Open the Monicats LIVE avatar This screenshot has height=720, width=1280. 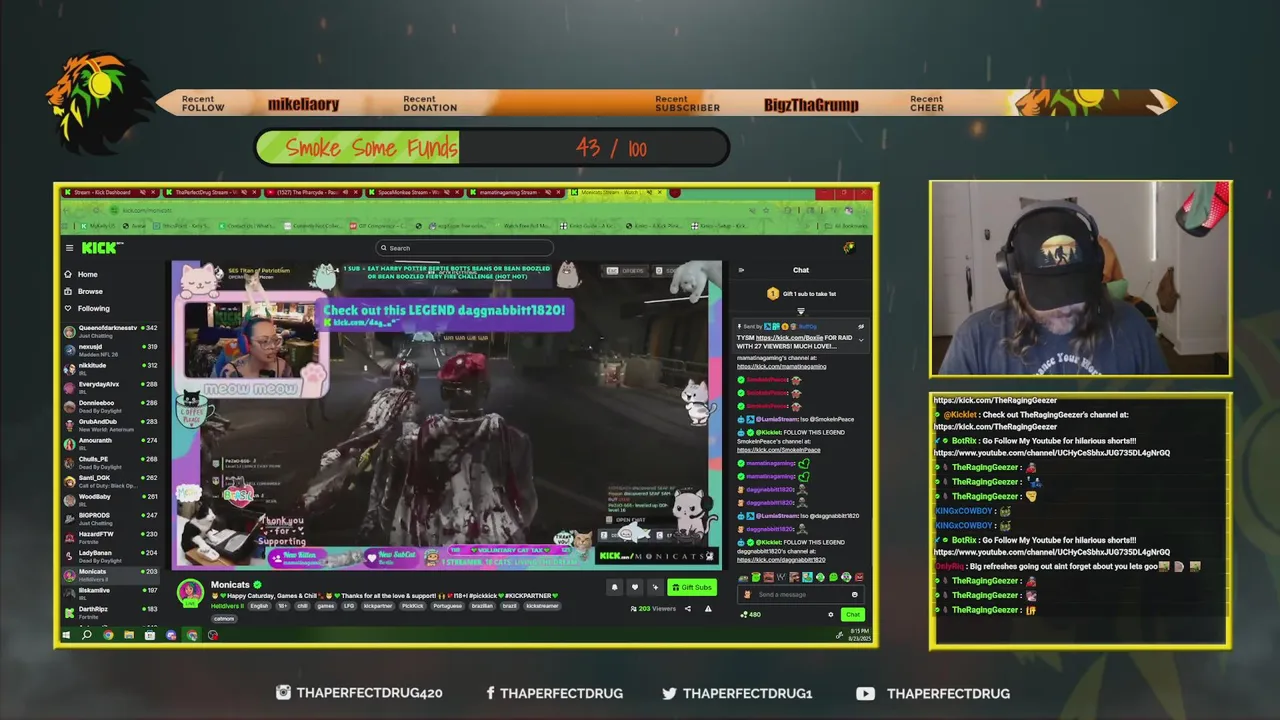click(x=190, y=592)
